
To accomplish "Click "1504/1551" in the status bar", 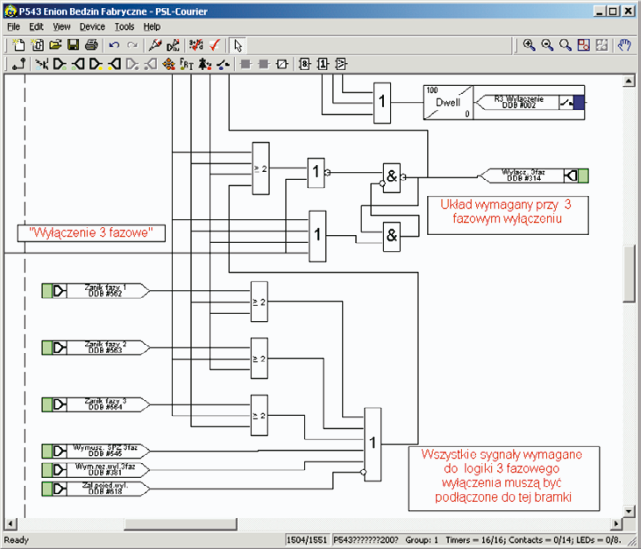I will pyautogui.click(x=307, y=540).
